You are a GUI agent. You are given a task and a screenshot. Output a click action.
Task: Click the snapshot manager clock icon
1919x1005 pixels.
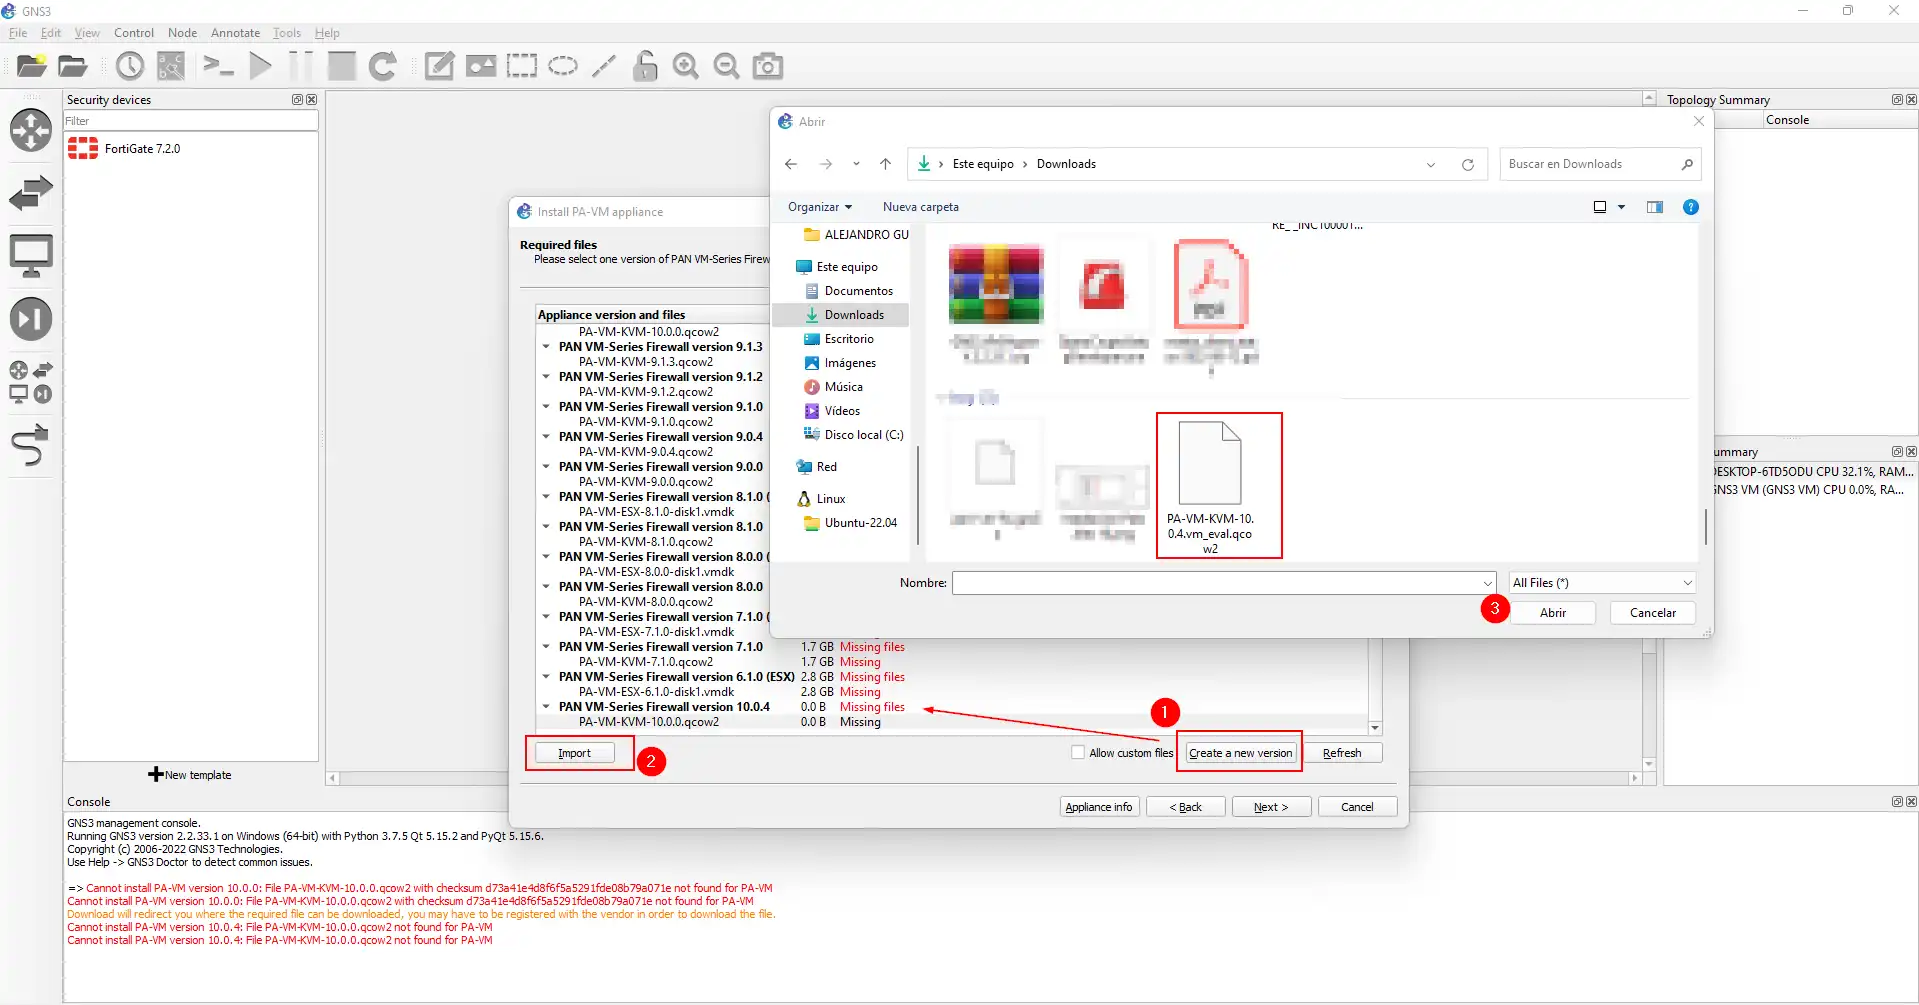[129, 66]
